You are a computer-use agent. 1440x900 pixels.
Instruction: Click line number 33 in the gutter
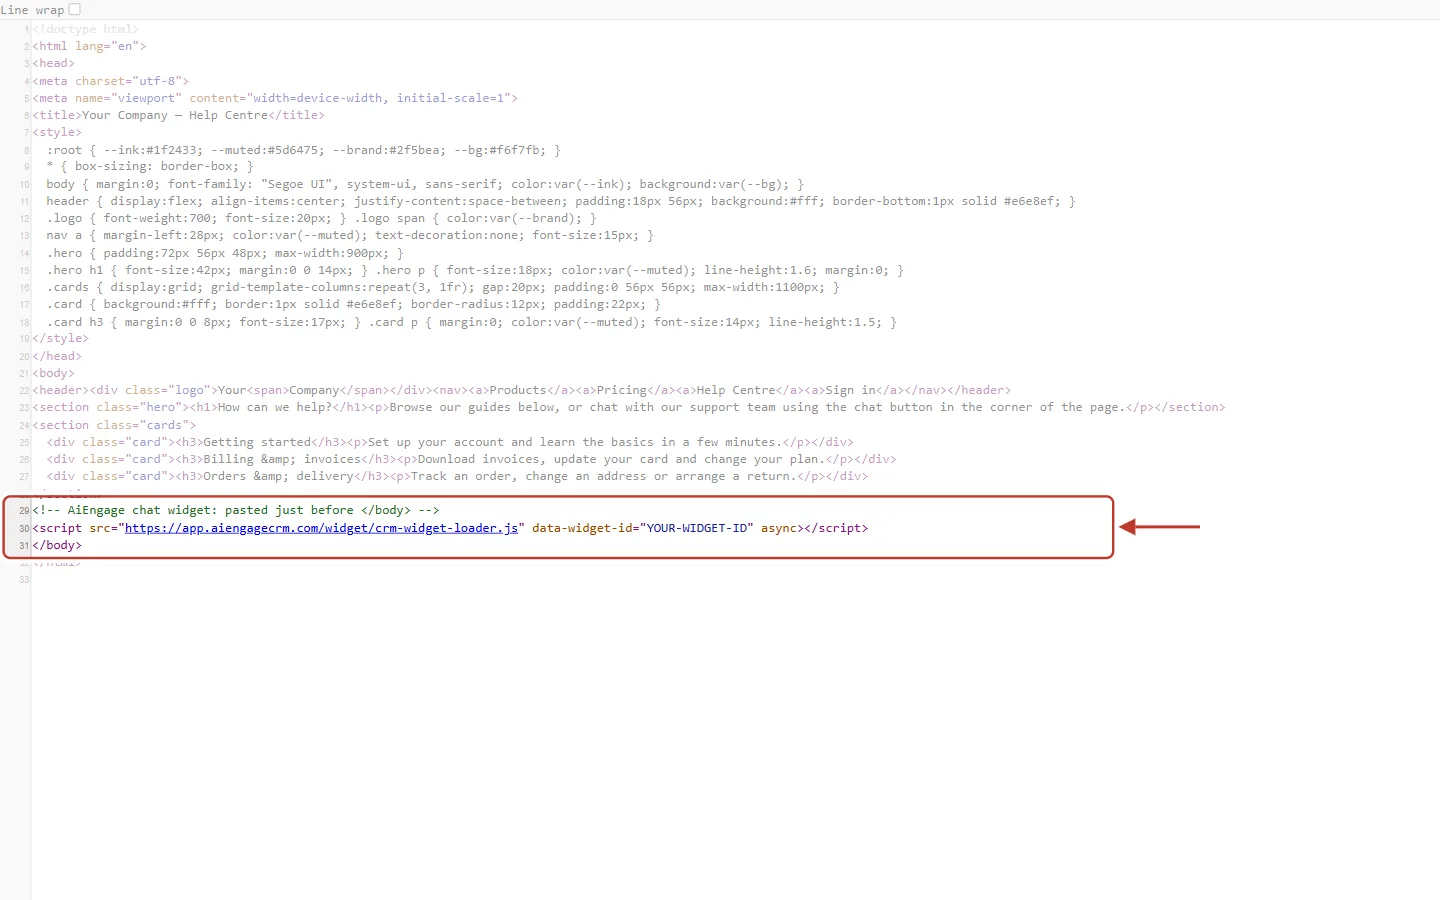point(24,580)
